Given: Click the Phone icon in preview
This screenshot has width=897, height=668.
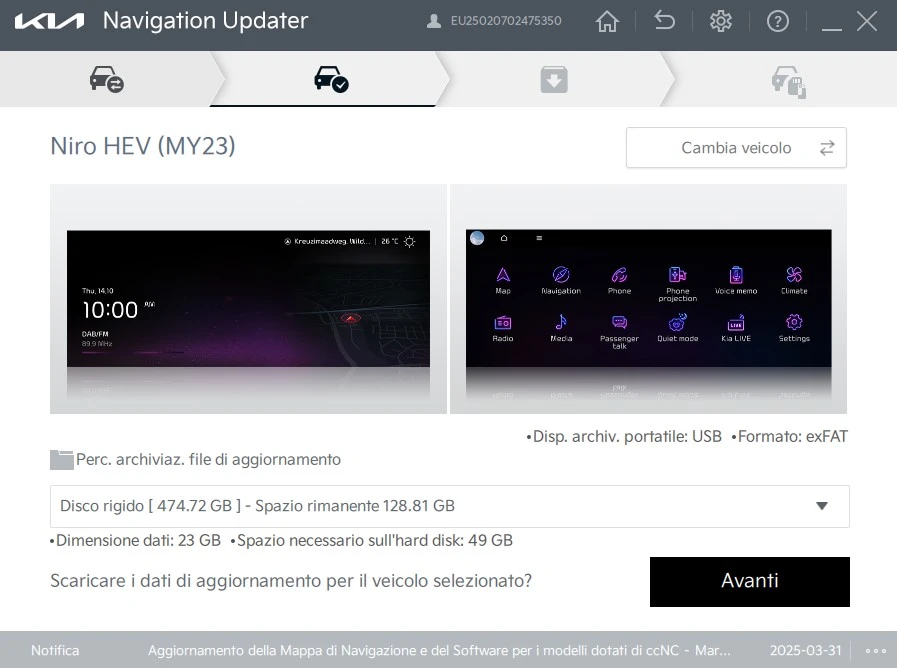Looking at the screenshot, I should click(x=619, y=280).
